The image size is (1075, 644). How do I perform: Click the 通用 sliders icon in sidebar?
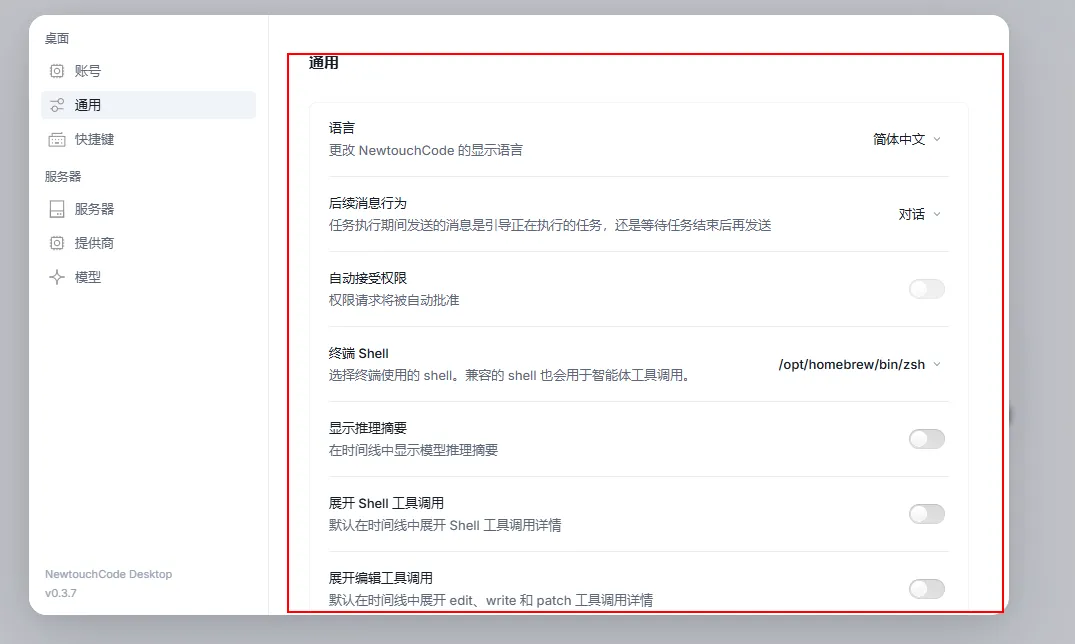pos(57,105)
